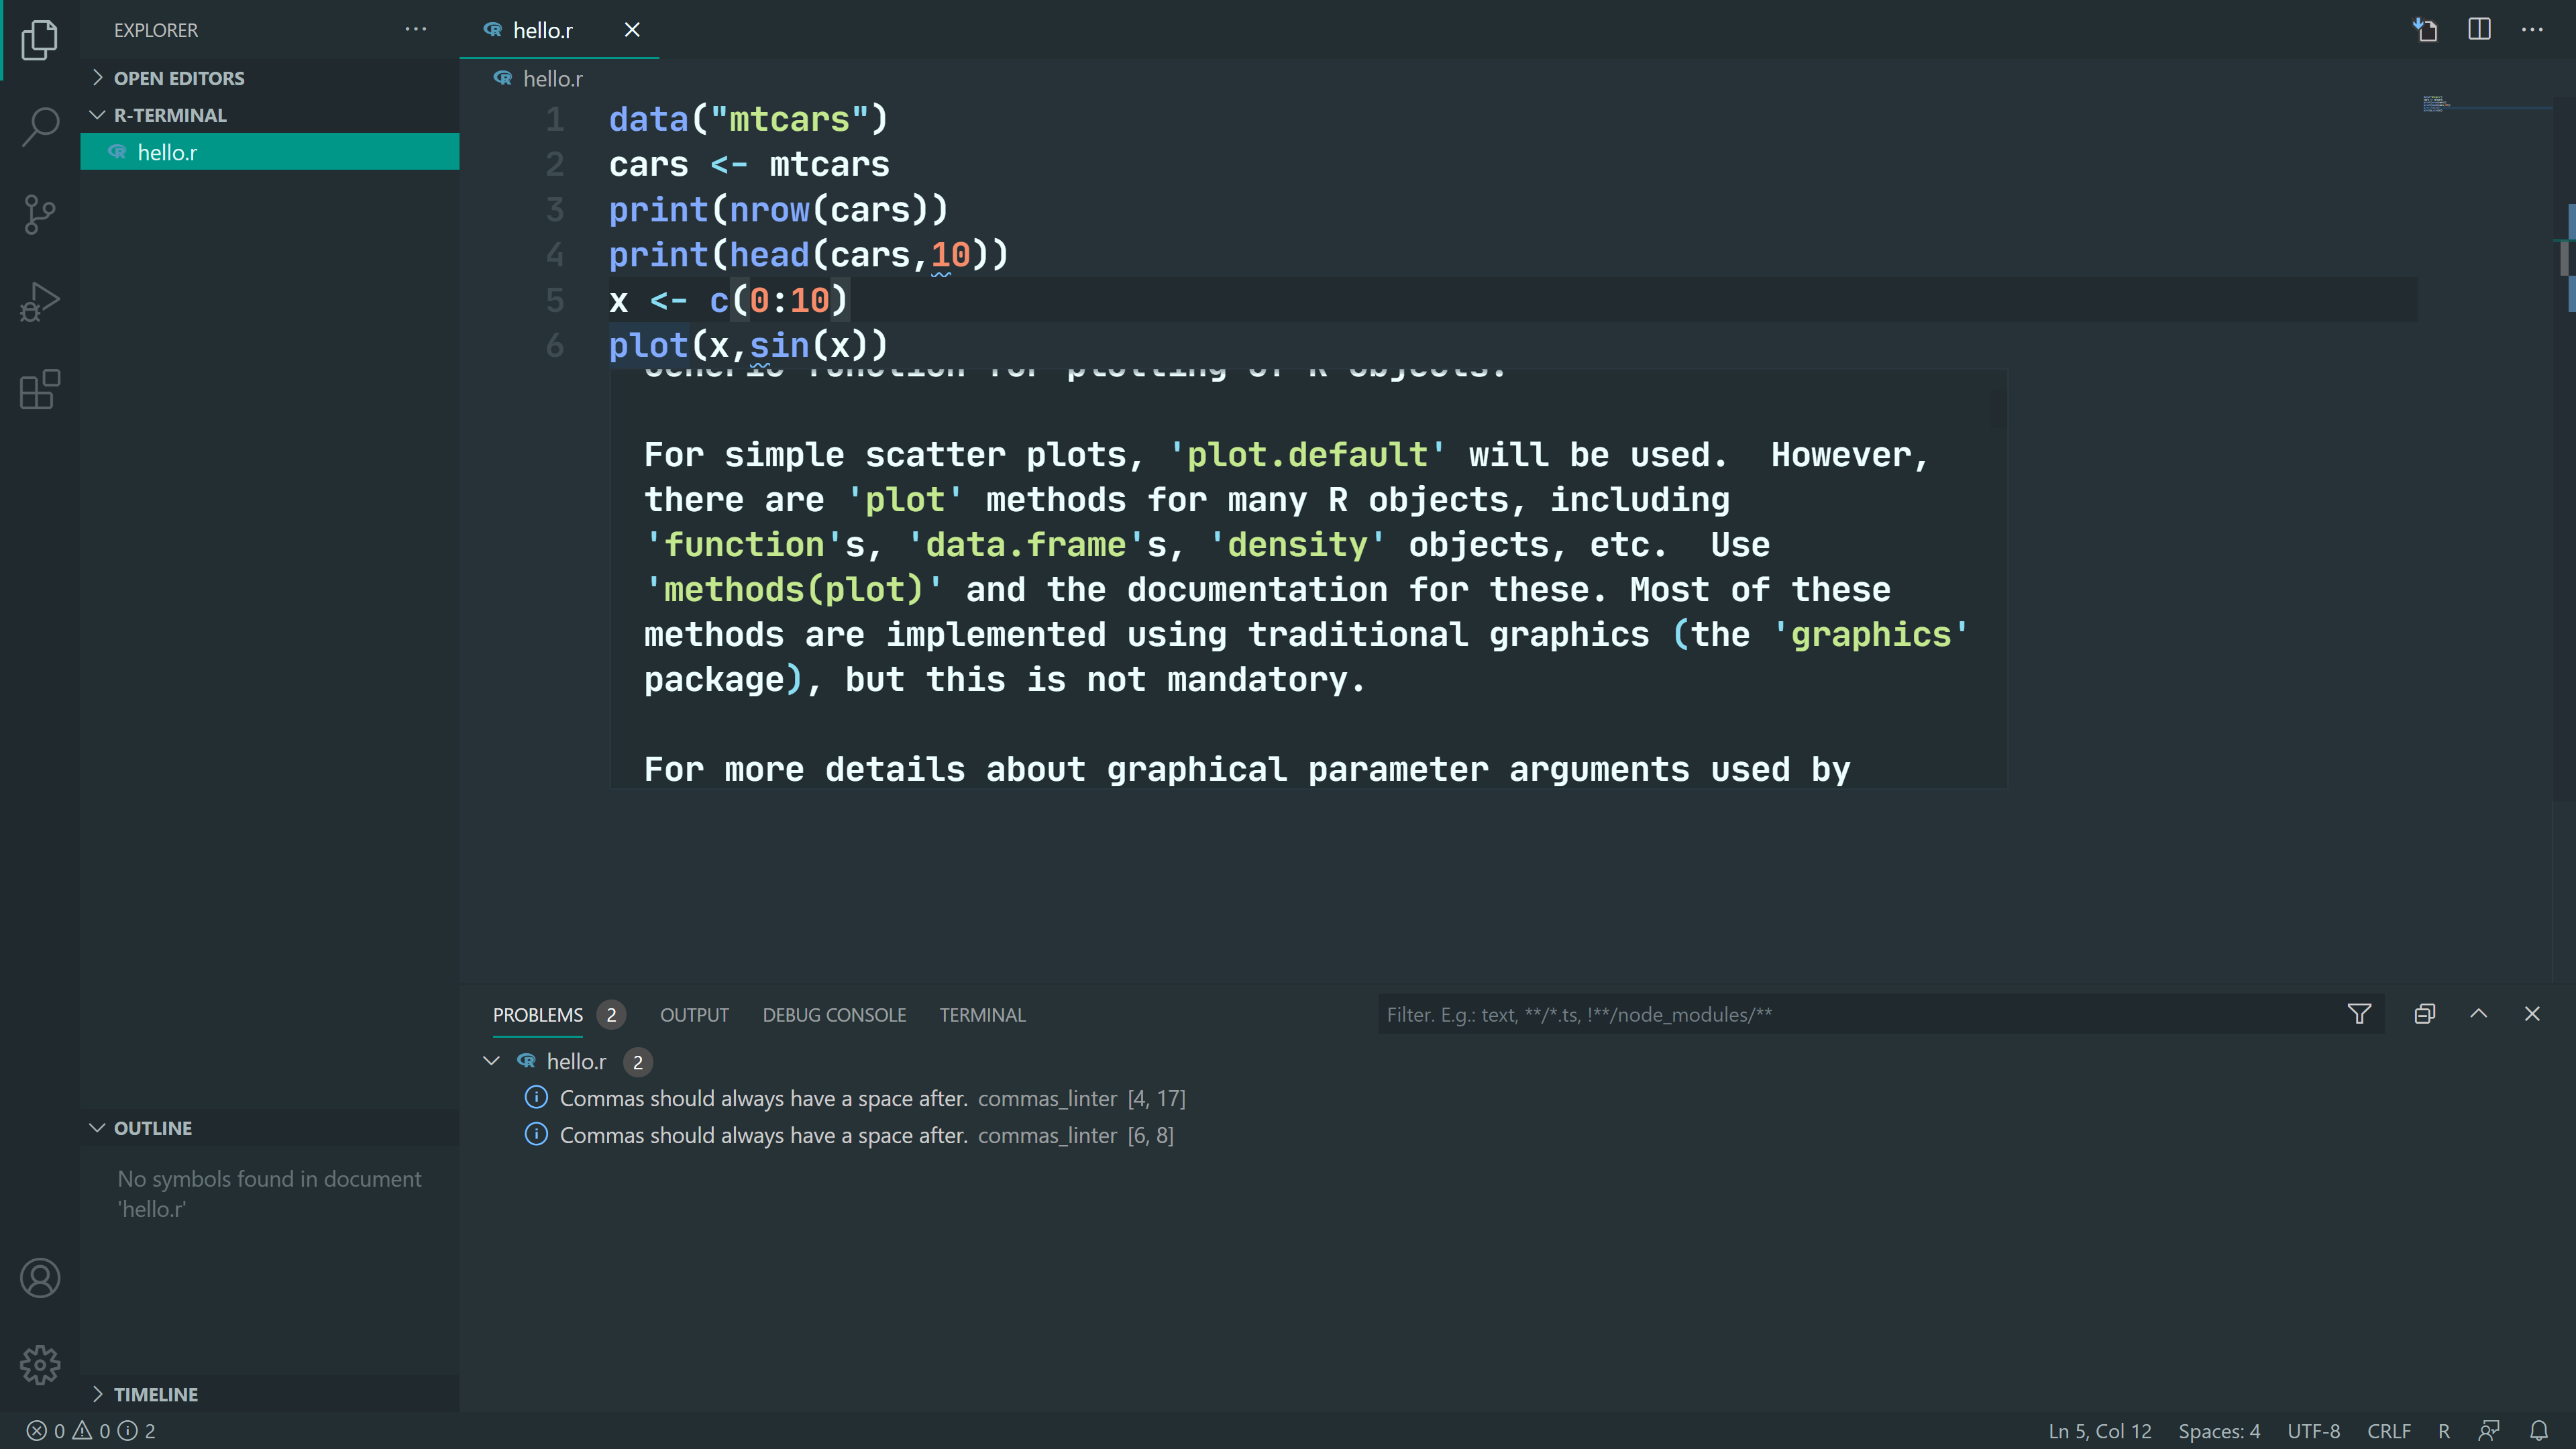Open the Search view
This screenshot has height=1449, width=2576.
click(x=39, y=126)
